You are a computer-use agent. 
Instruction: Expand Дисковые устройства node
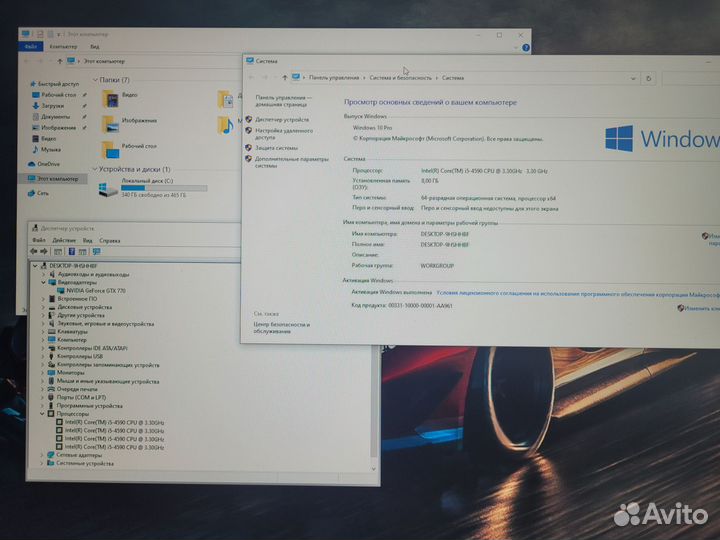[x=44, y=307]
